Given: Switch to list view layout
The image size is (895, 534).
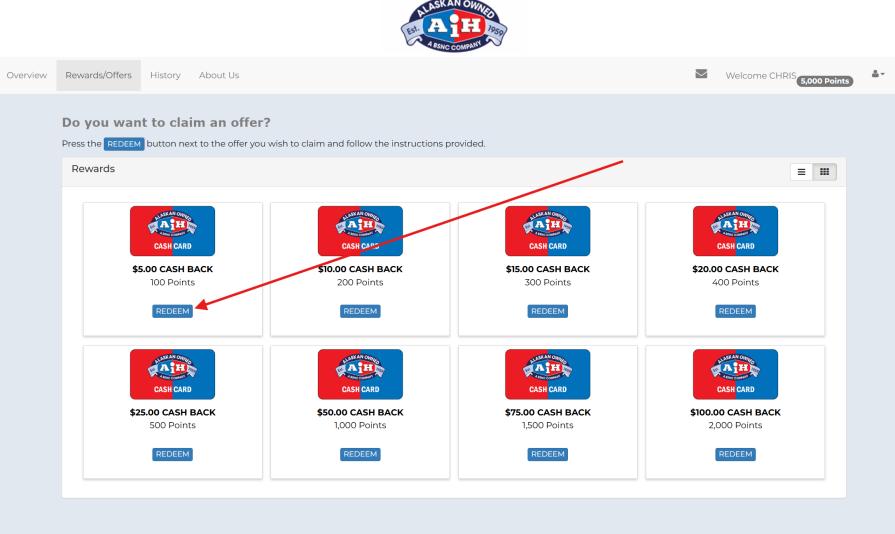Looking at the screenshot, I should click(x=801, y=172).
